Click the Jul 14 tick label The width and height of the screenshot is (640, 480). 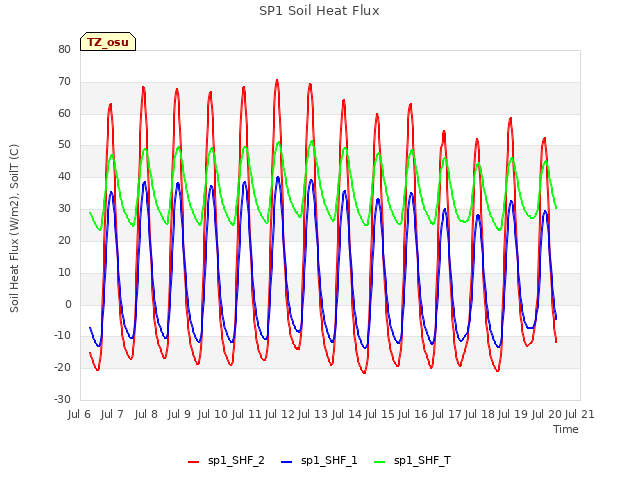(x=346, y=414)
